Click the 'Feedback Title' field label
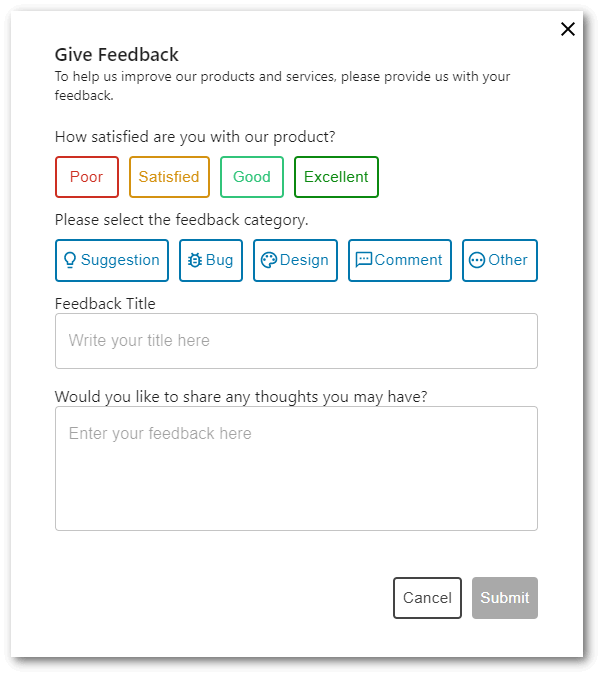 (x=105, y=303)
